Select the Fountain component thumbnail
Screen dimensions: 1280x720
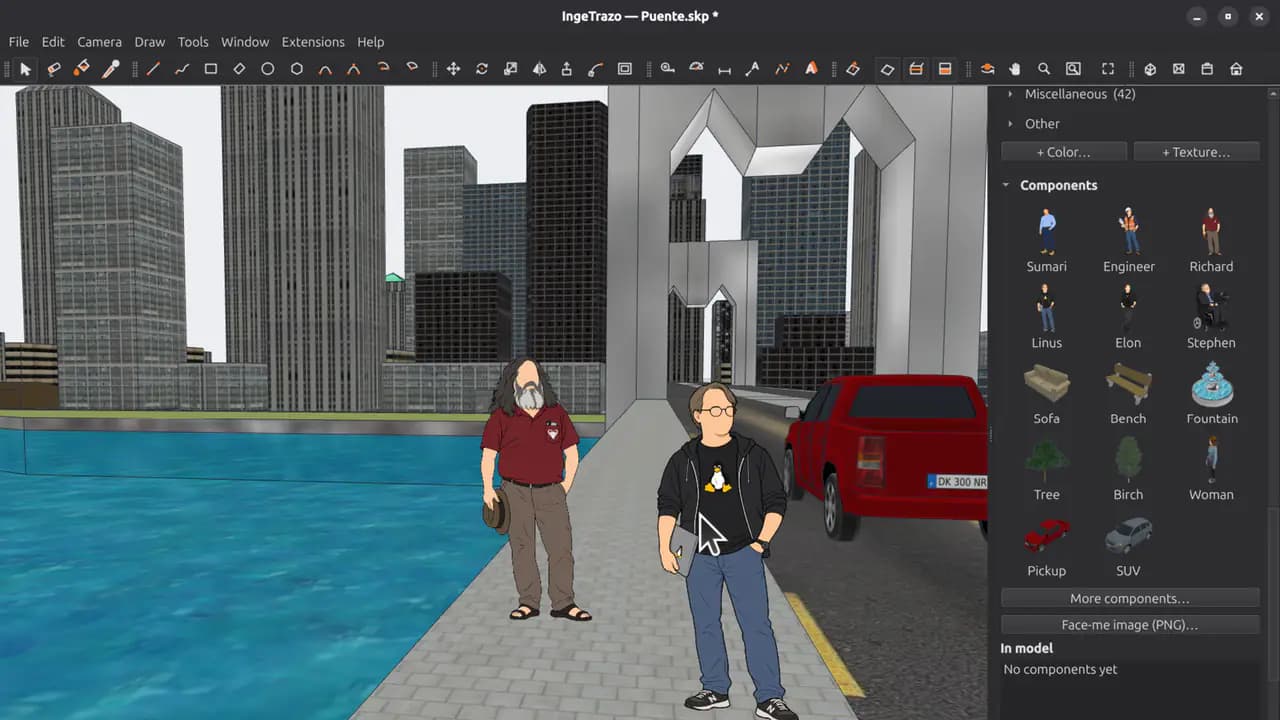tap(1212, 385)
